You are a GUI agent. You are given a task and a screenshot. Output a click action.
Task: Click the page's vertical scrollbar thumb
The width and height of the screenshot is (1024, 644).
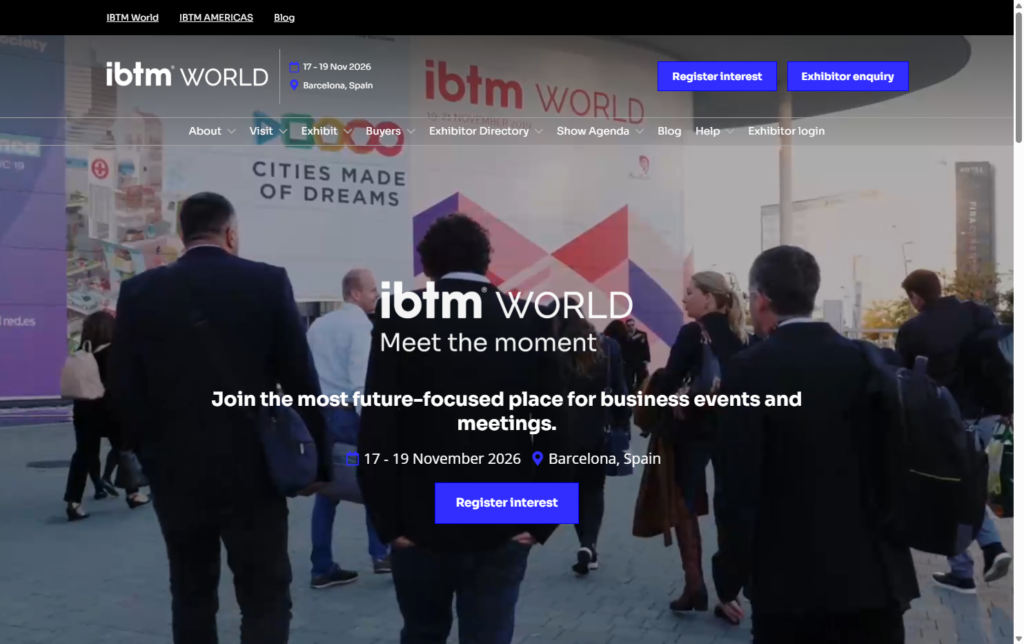pos(1018,80)
